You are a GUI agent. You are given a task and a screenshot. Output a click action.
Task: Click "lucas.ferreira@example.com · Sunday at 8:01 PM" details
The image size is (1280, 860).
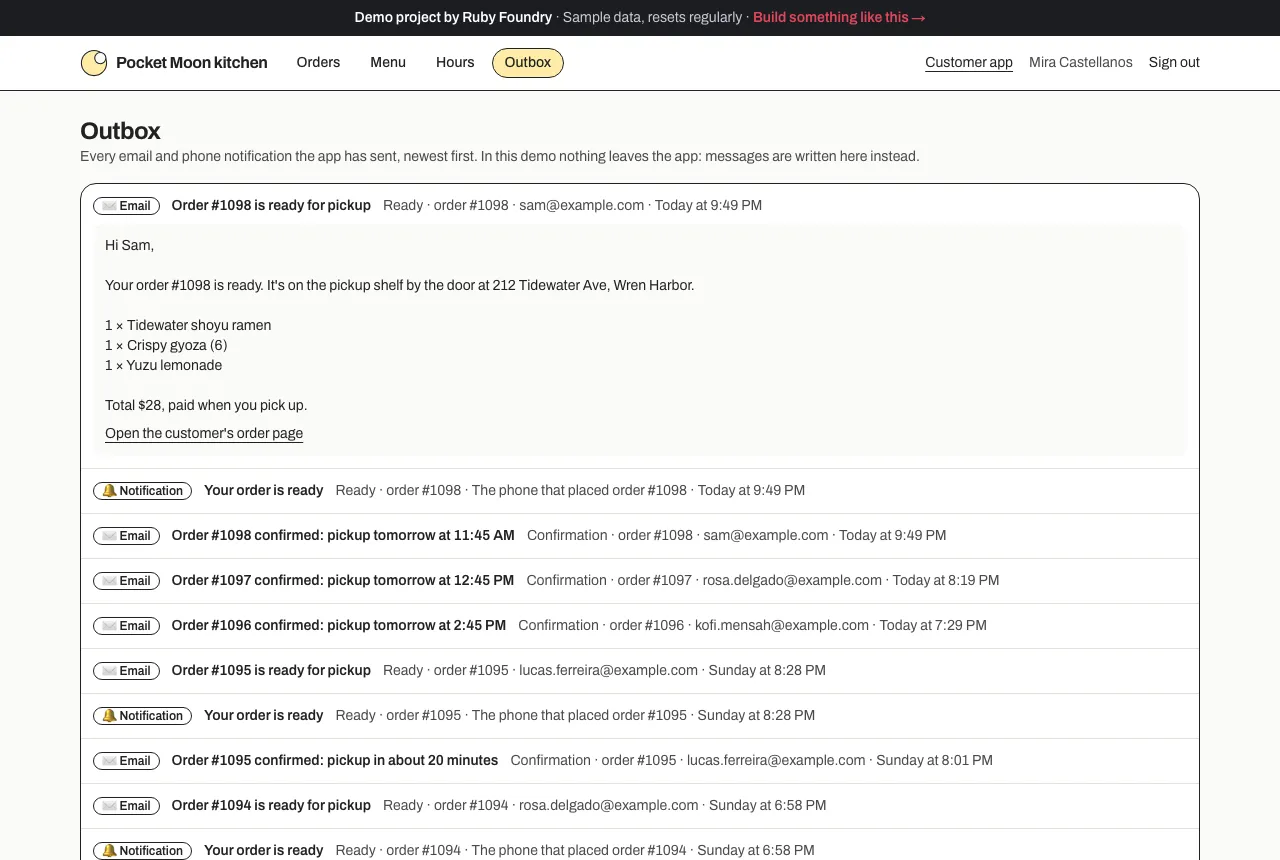pyautogui.click(x=840, y=760)
